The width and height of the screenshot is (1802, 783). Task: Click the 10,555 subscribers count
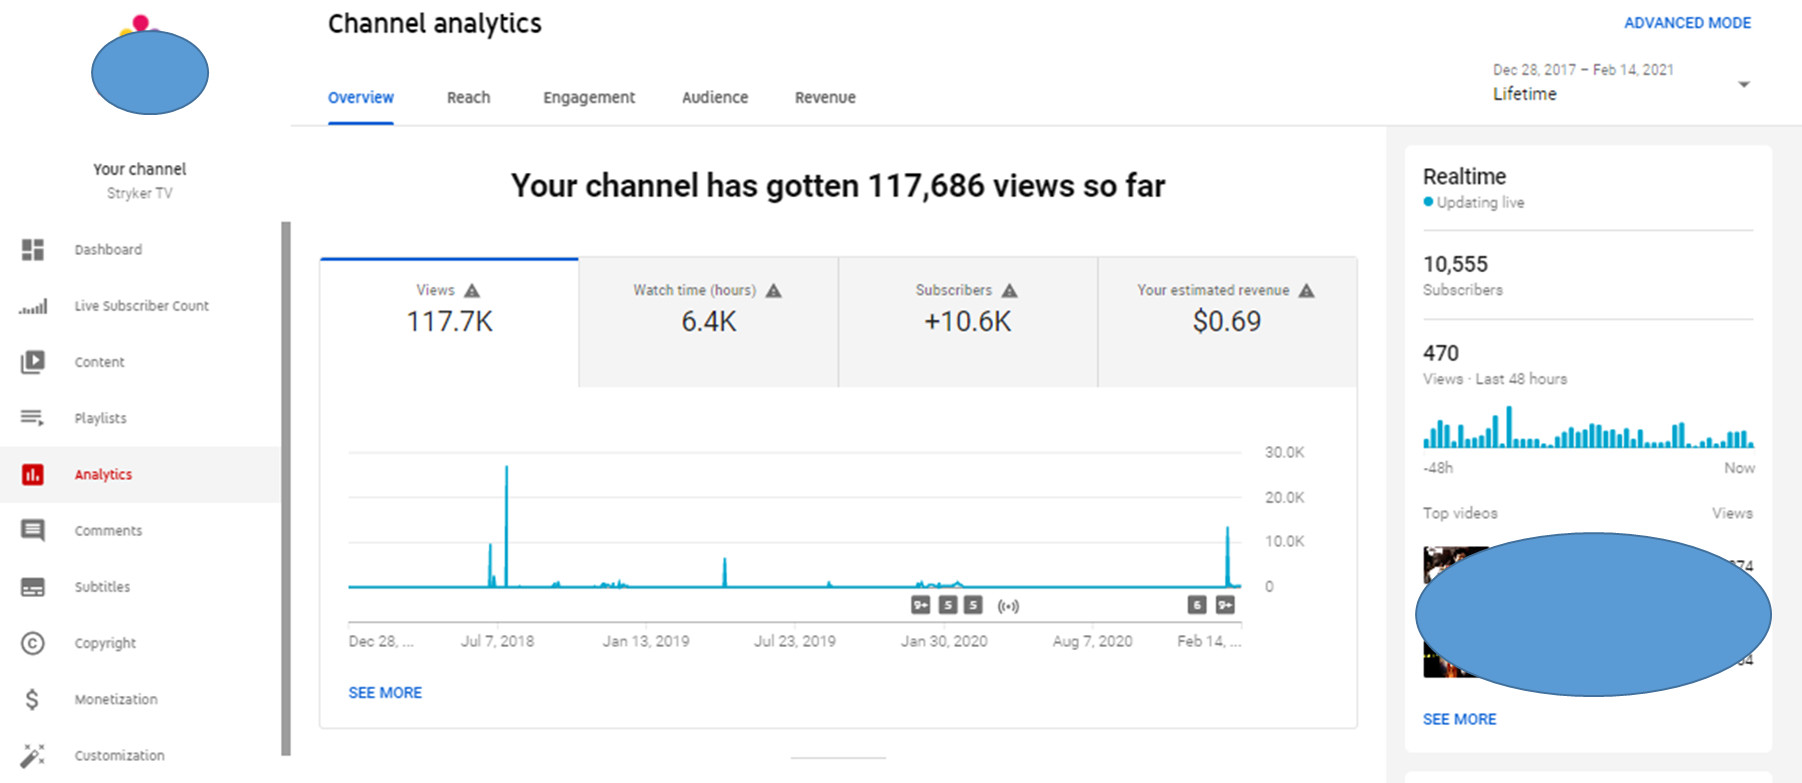pyautogui.click(x=1455, y=264)
